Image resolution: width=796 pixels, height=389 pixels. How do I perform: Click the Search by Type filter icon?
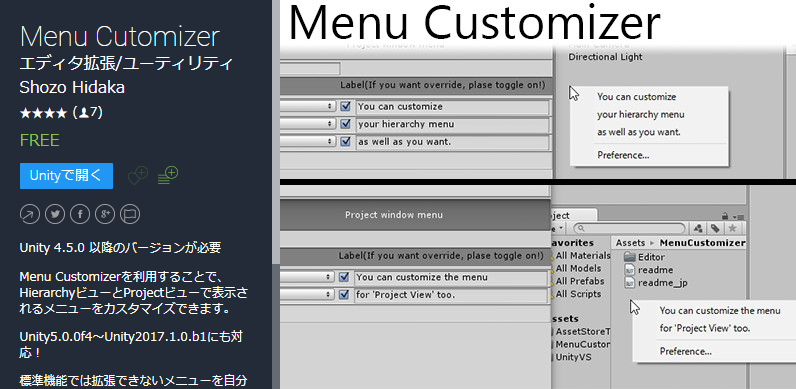(x=699, y=228)
